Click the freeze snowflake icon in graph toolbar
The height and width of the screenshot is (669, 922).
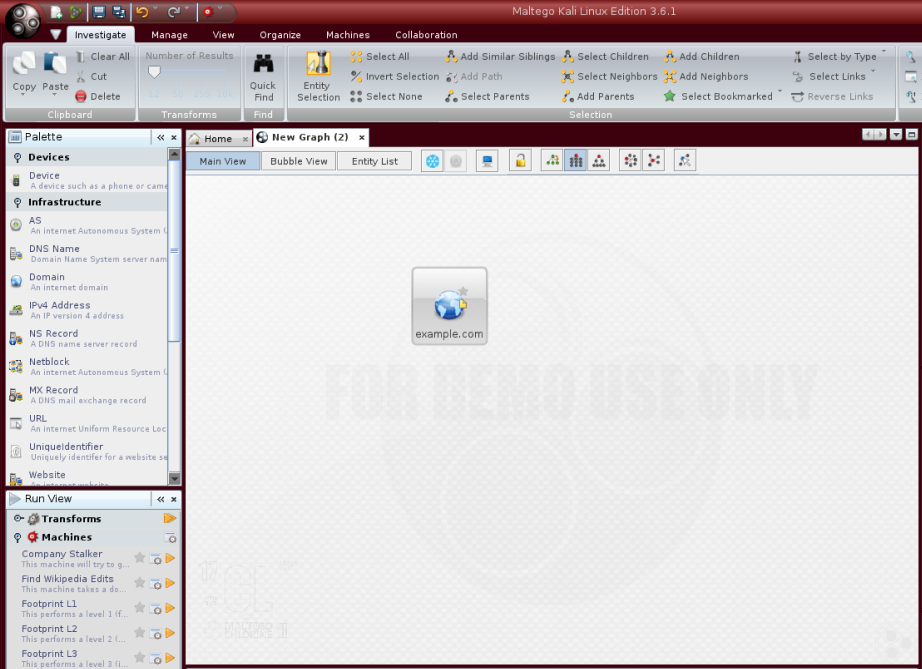(x=432, y=161)
